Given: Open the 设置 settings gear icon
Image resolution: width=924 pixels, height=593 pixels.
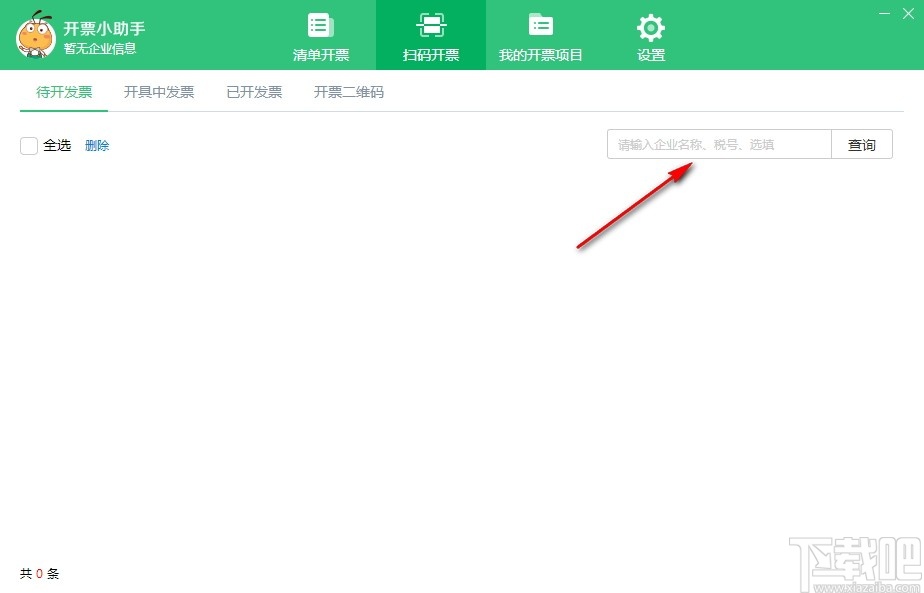Looking at the screenshot, I should coord(650,35).
